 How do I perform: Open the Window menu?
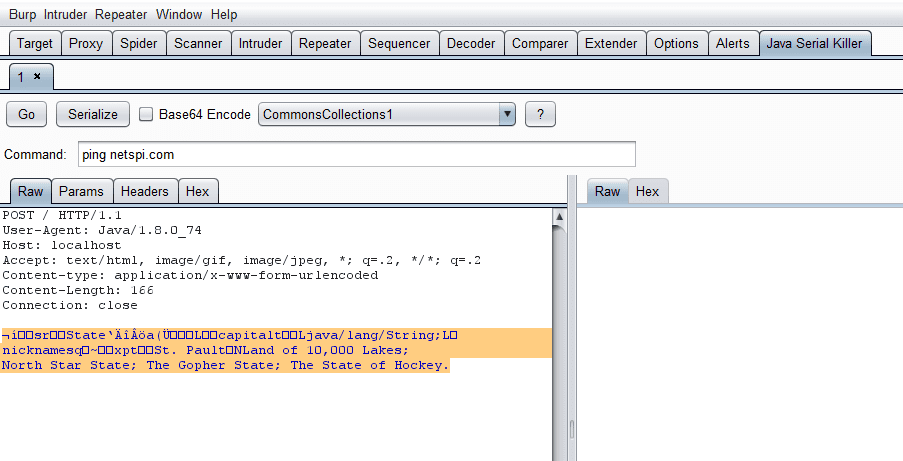(179, 15)
